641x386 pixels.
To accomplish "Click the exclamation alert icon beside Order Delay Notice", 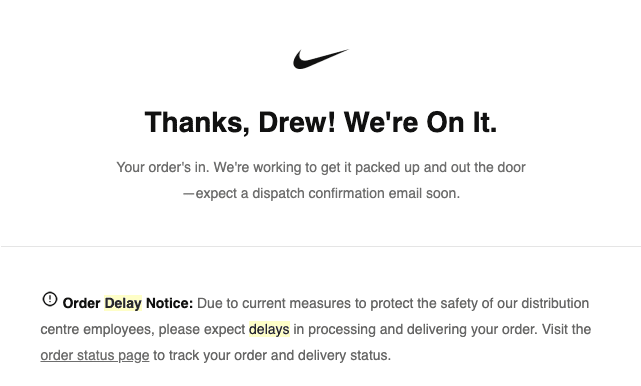I will (x=50, y=299).
